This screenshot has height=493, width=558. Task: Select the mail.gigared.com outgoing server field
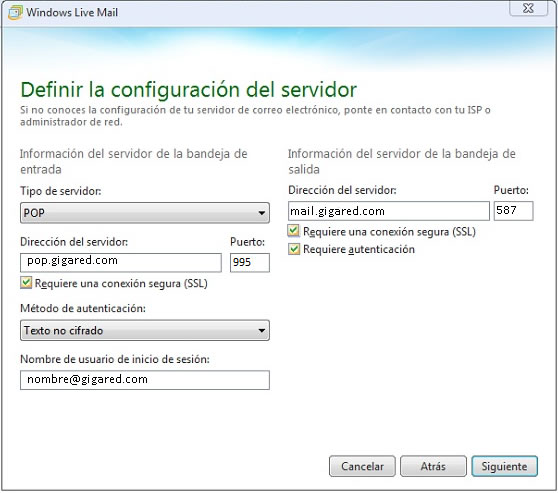(x=389, y=211)
